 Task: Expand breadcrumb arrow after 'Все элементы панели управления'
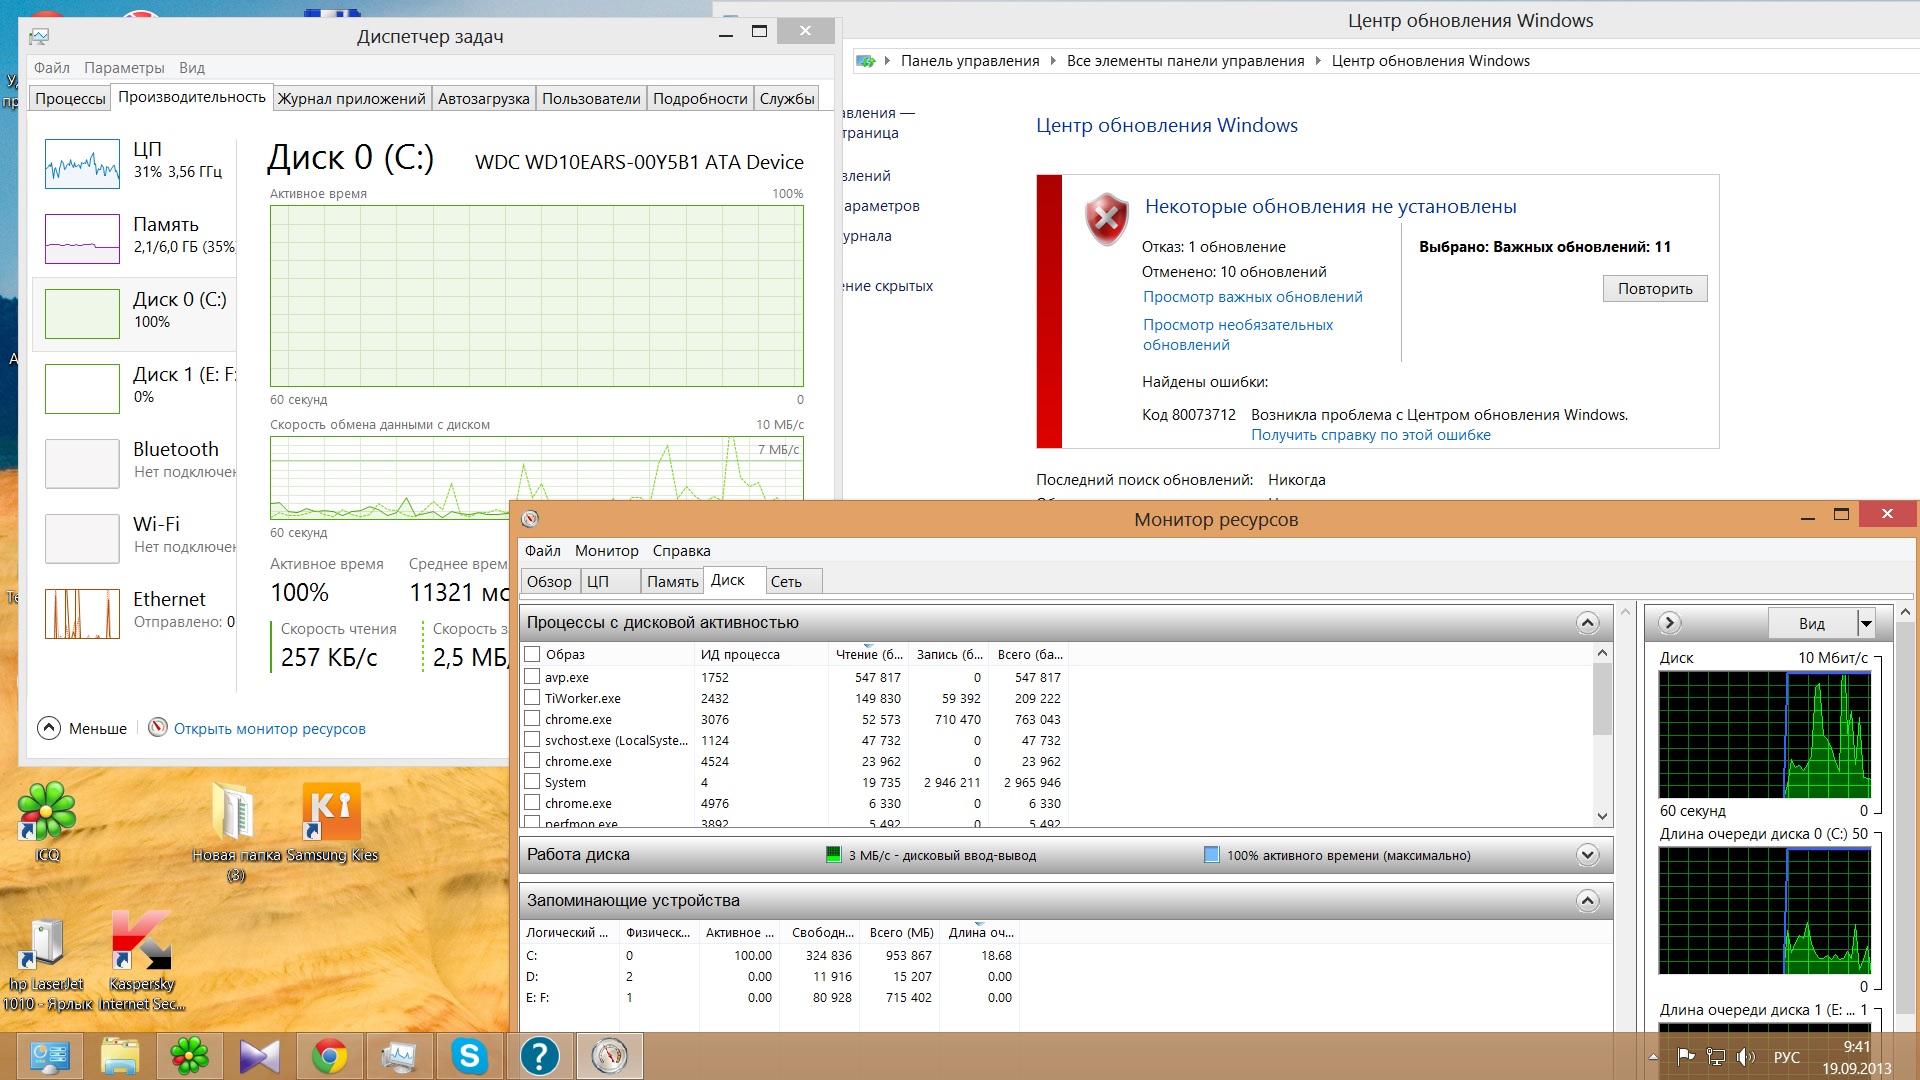(x=1318, y=61)
